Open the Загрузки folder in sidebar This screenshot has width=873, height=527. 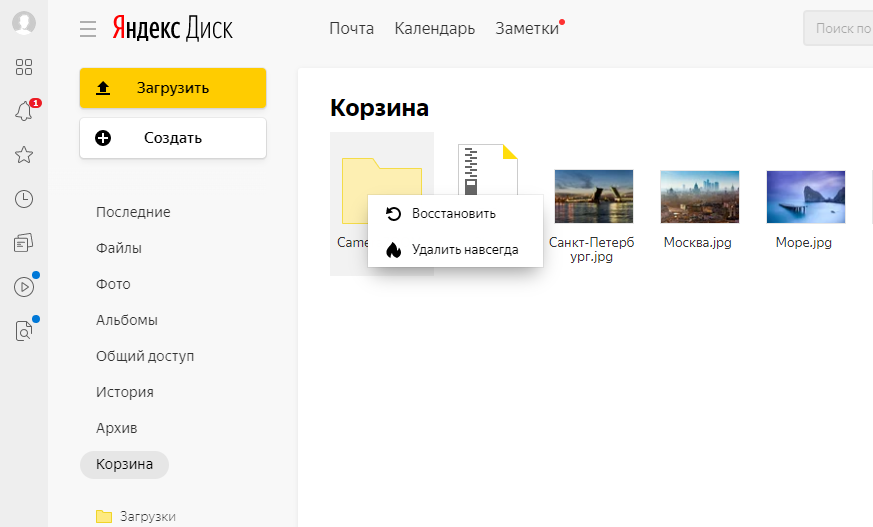tap(136, 516)
